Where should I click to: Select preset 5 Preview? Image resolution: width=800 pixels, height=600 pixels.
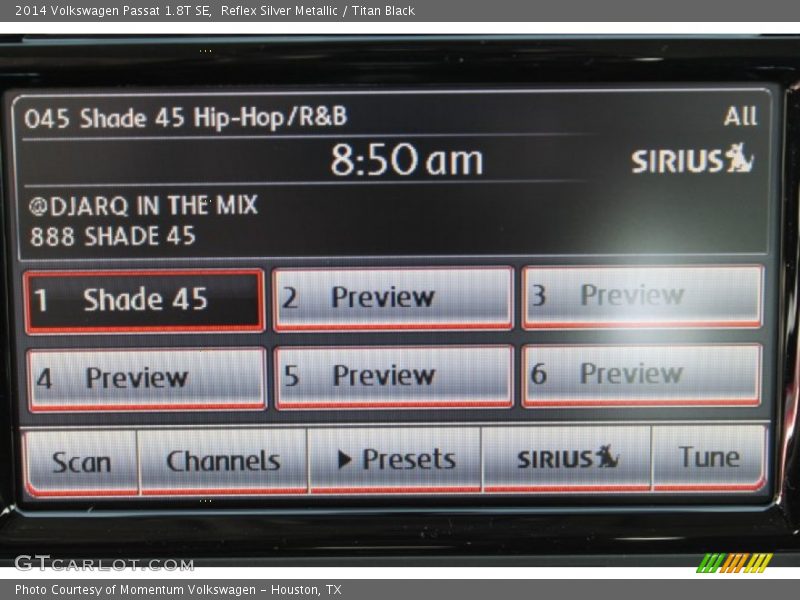394,378
